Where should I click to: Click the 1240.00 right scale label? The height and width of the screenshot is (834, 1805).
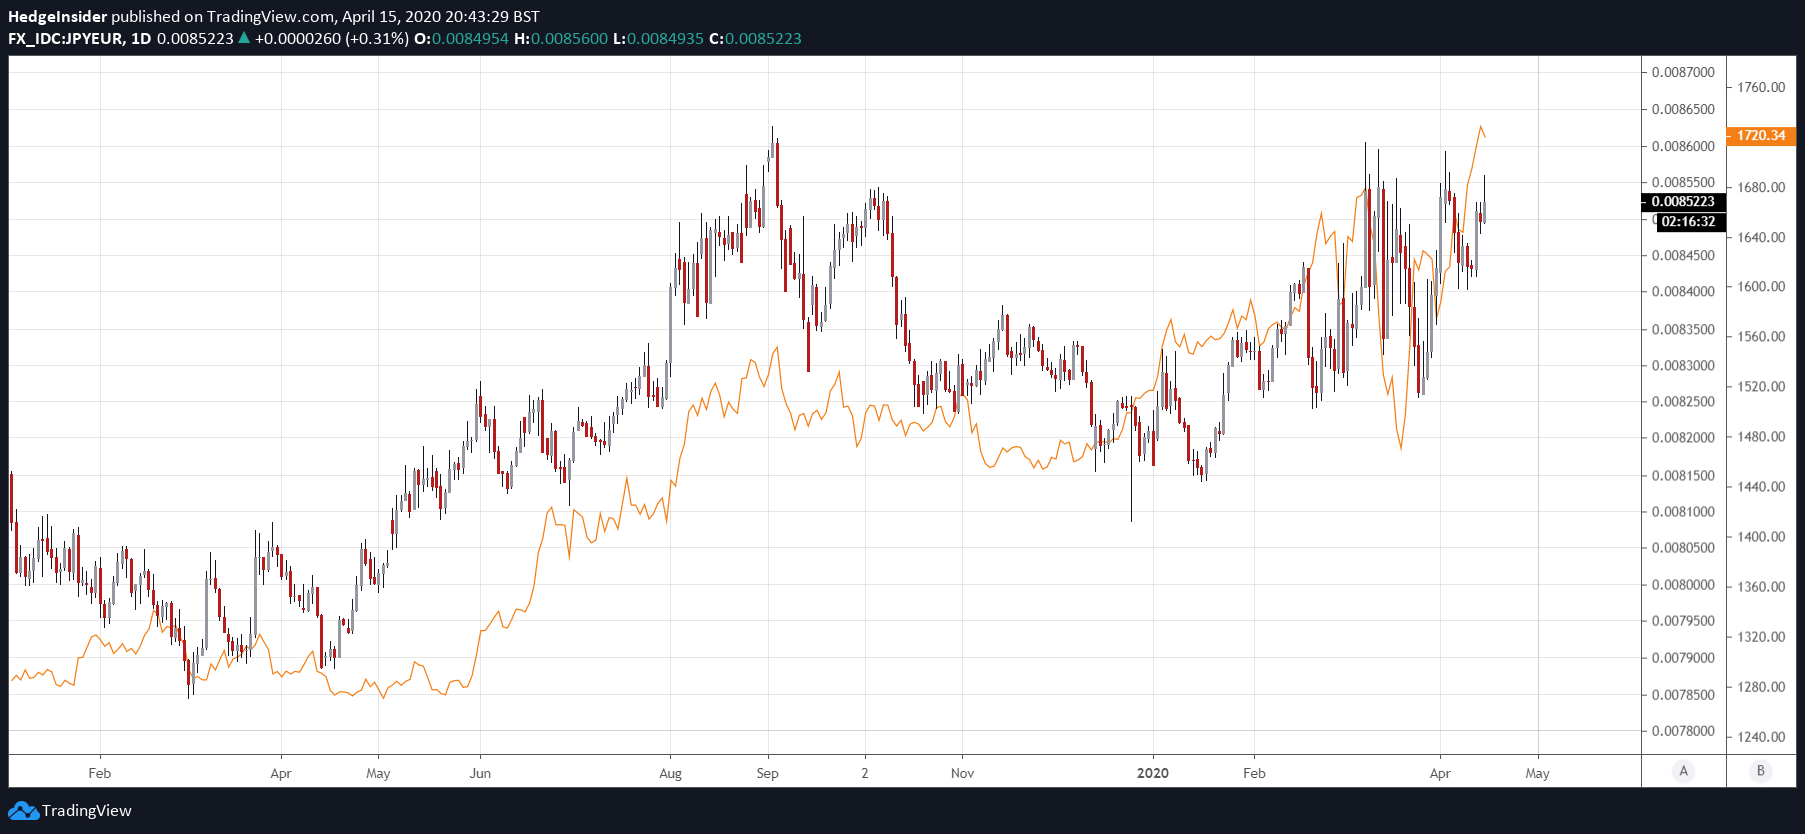pyautogui.click(x=1761, y=737)
